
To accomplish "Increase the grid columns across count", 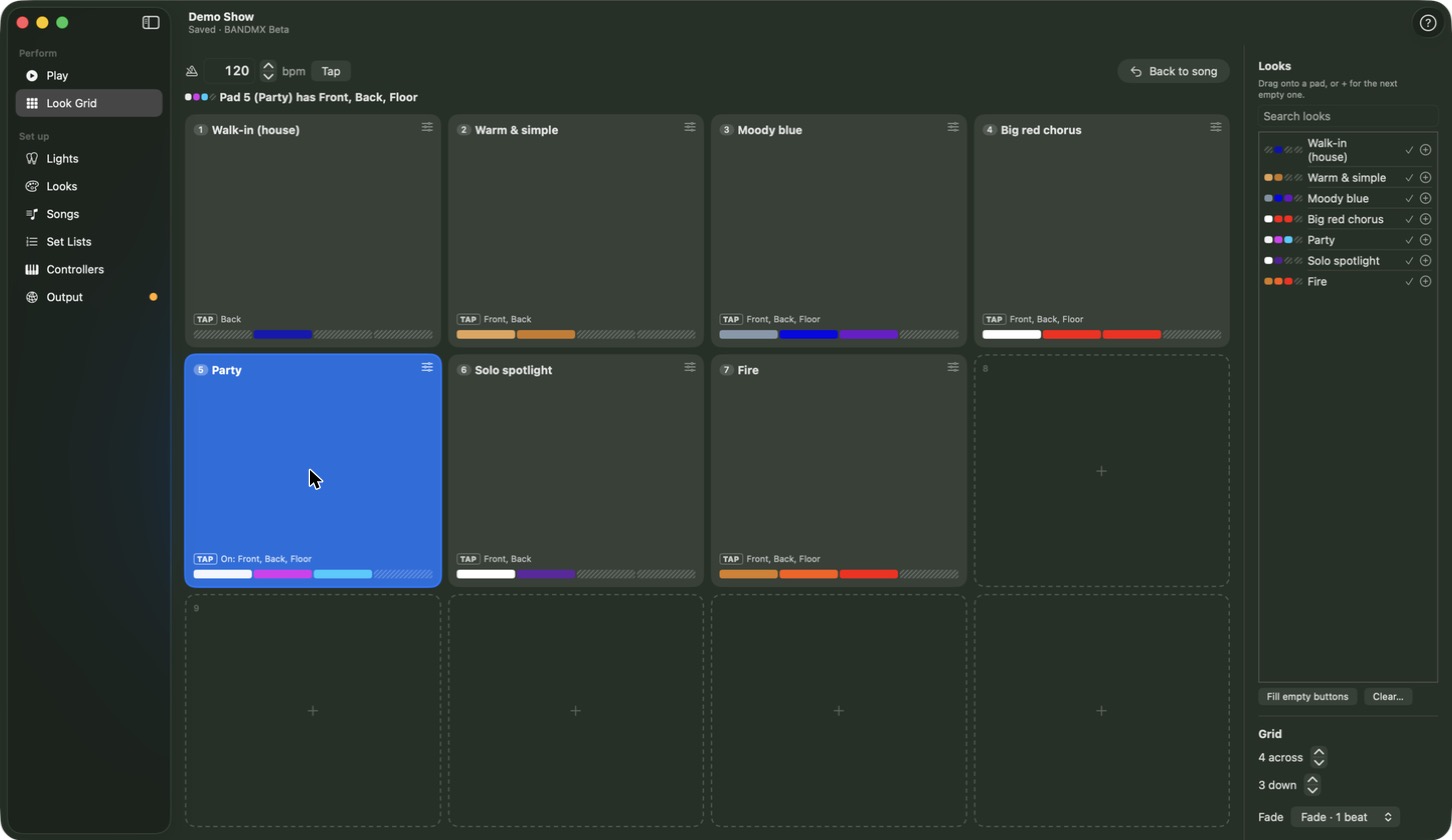I will (x=1318, y=752).
